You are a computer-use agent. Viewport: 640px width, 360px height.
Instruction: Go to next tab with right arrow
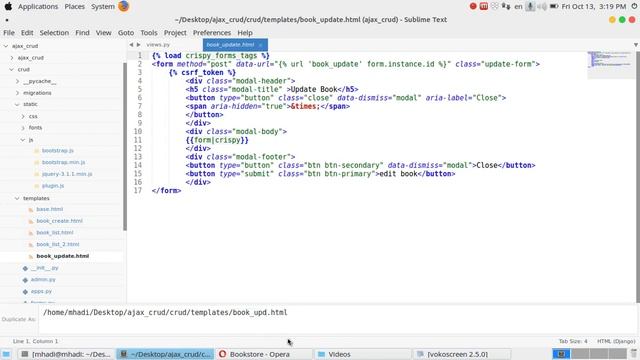(139, 44)
